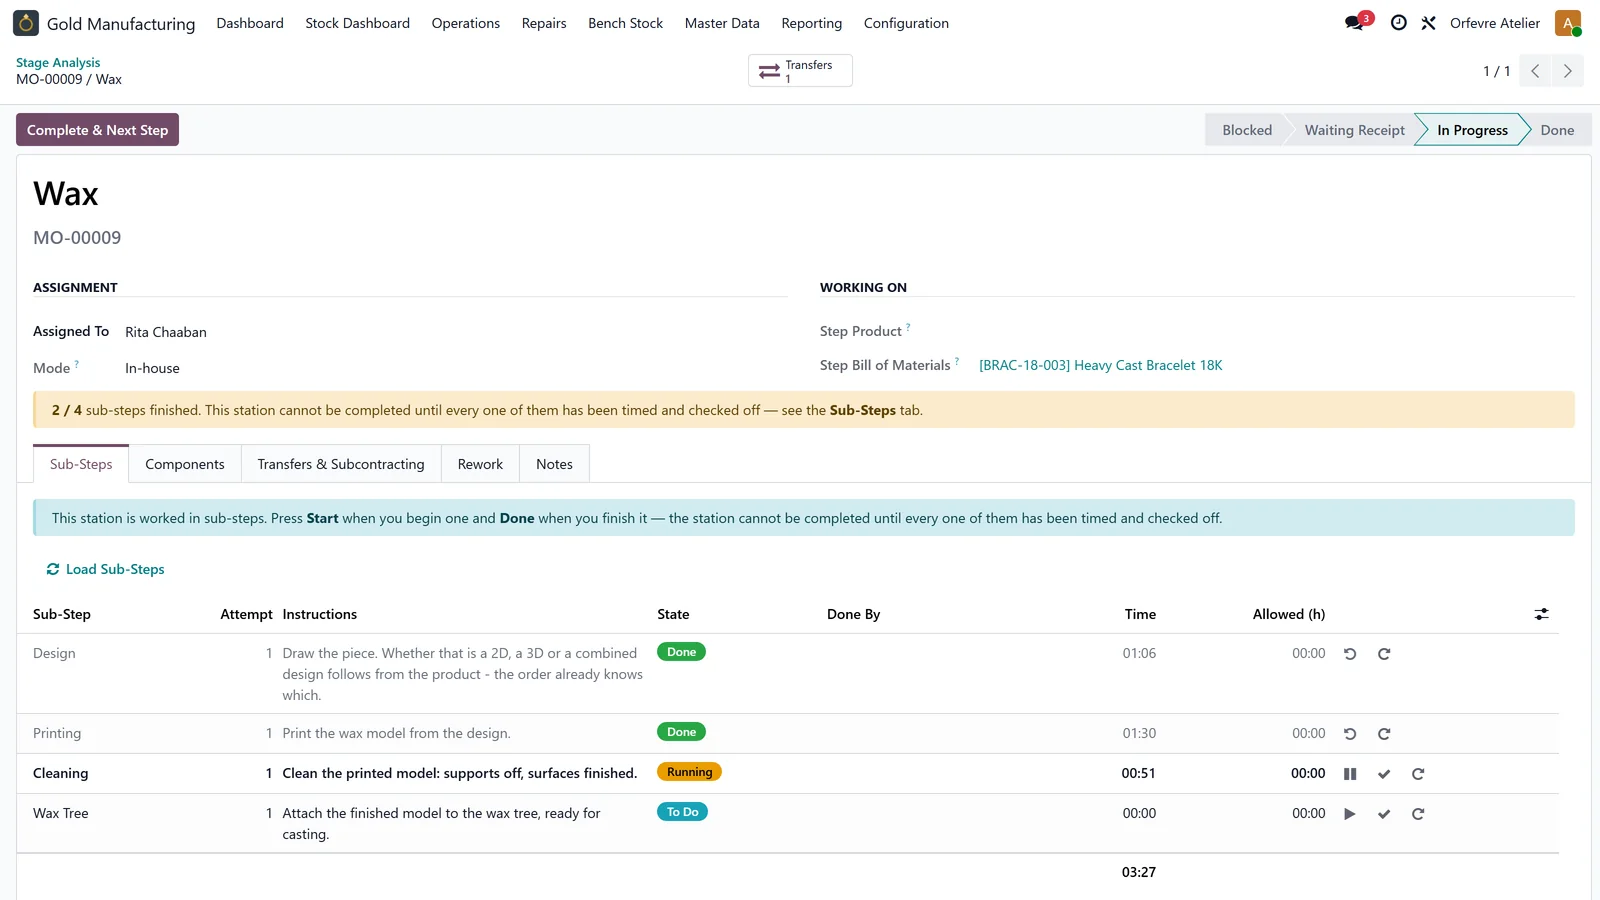Screen dimensions: 1600x900
Task: Click the redo-attempt icon in the Design row
Action: pyautogui.click(x=1384, y=654)
